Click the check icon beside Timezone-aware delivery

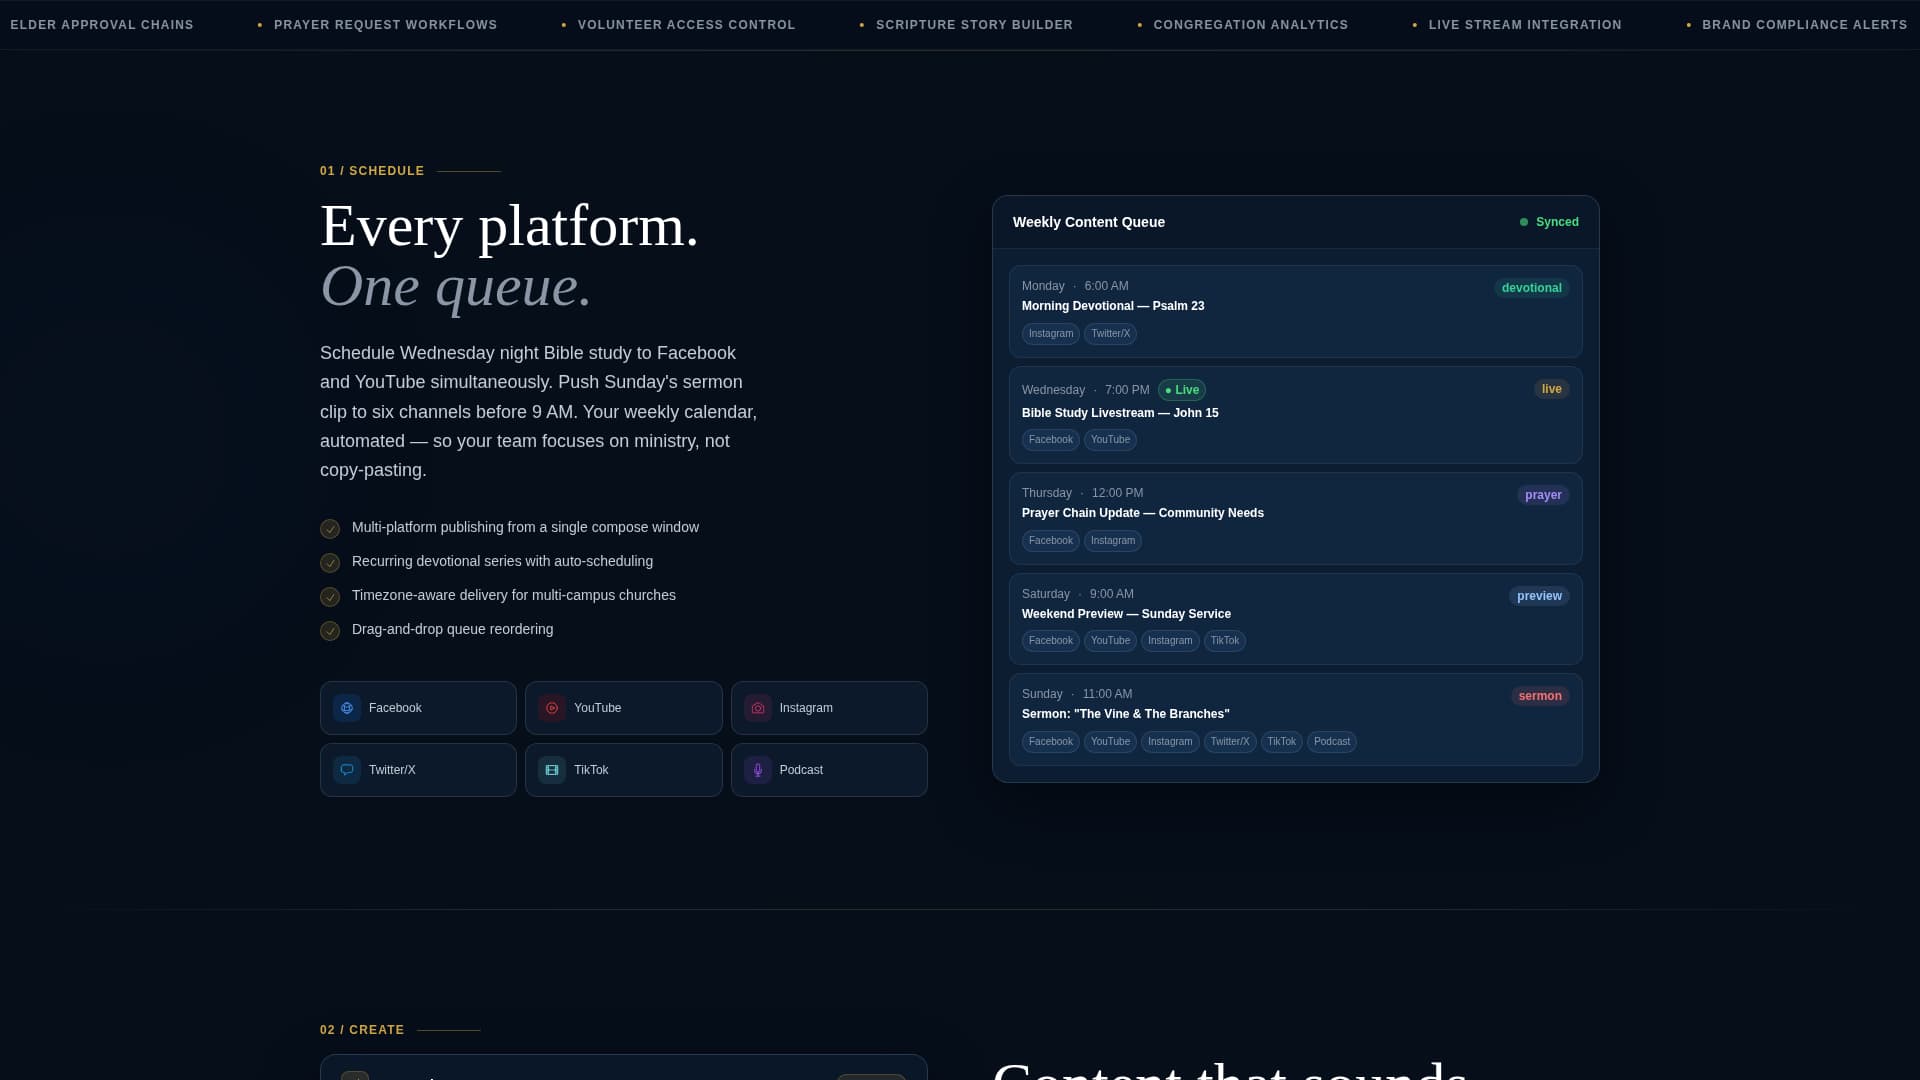pos(330,597)
